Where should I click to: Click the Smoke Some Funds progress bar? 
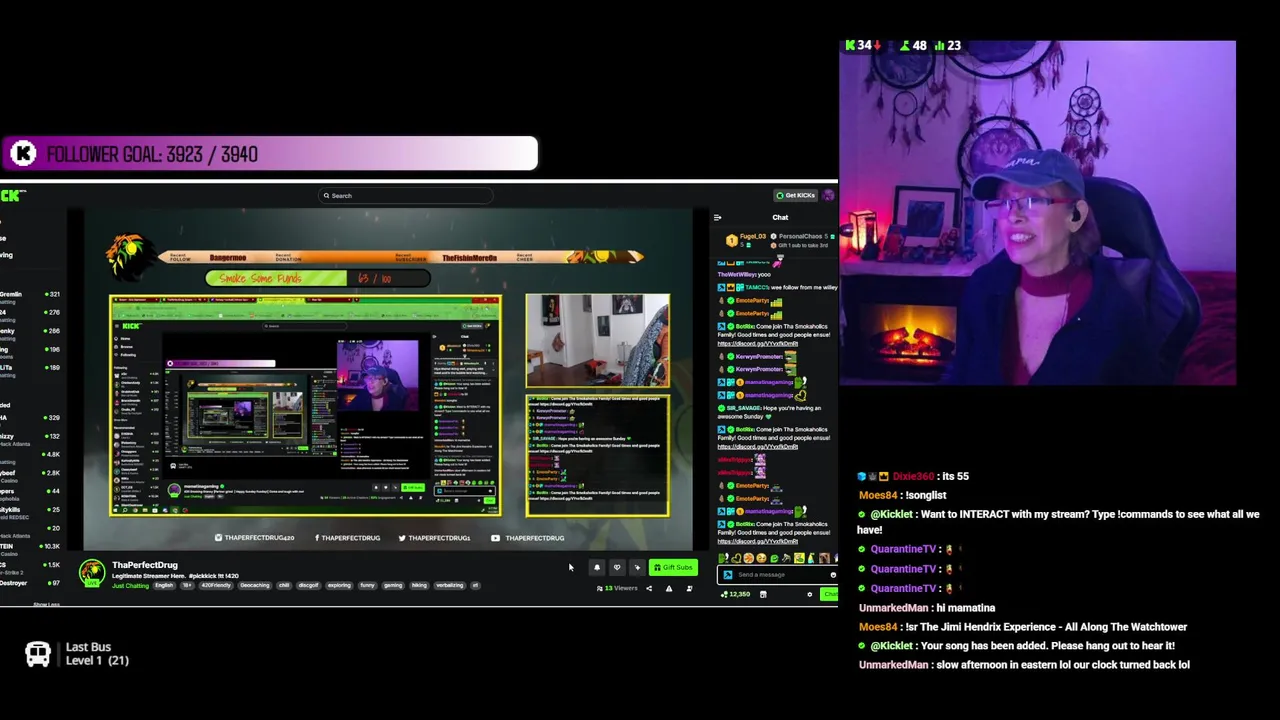click(x=318, y=278)
